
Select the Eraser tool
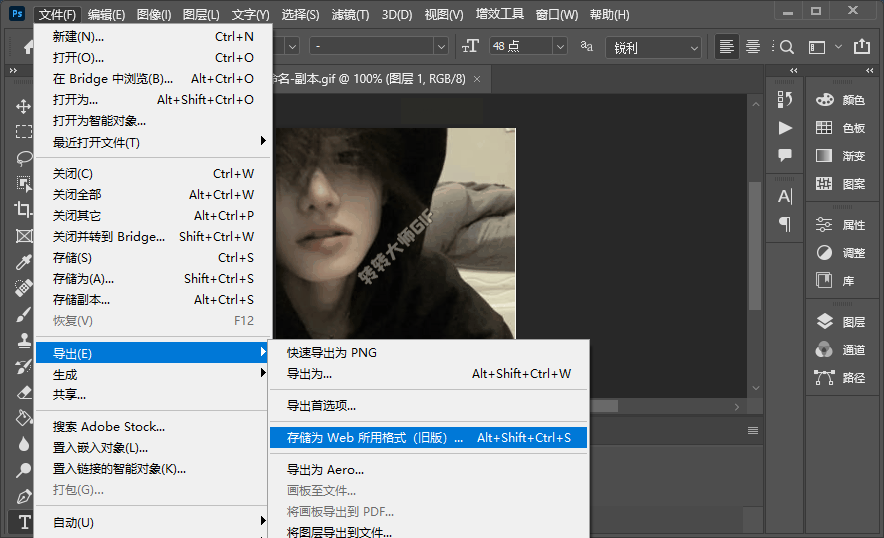pyautogui.click(x=23, y=392)
